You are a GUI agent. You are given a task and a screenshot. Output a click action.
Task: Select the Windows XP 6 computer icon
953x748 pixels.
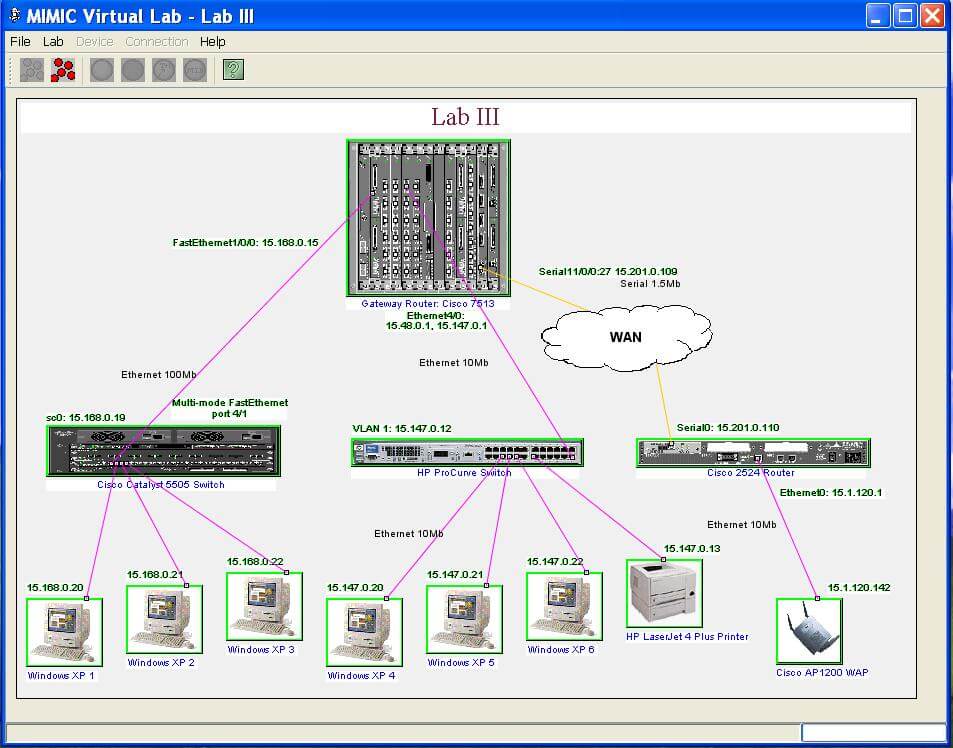pos(564,606)
